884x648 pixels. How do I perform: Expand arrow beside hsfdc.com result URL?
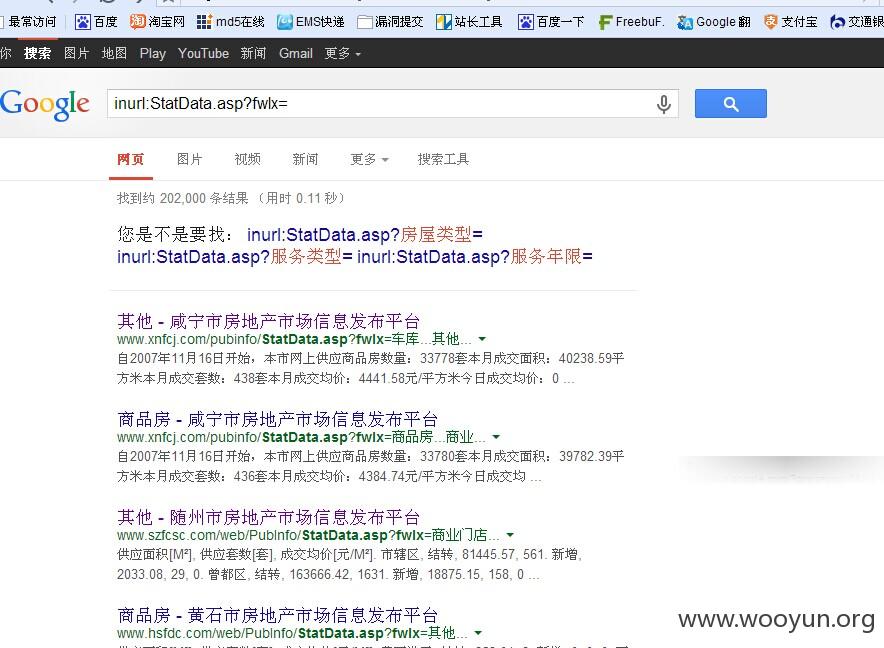pos(478,633)
